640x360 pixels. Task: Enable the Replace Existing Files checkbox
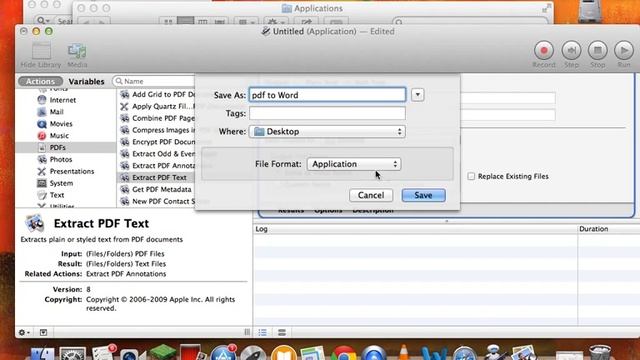point(471,176)
